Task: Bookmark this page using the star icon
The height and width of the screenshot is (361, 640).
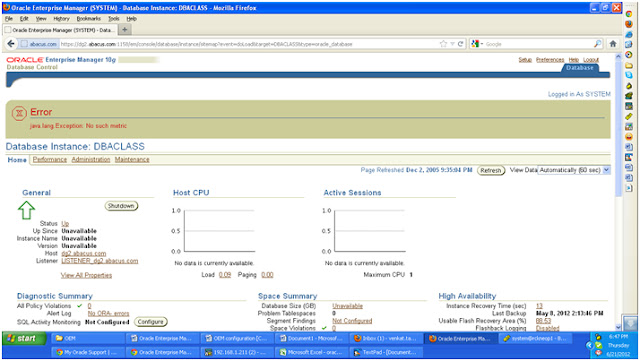Action: click(444, 44)
